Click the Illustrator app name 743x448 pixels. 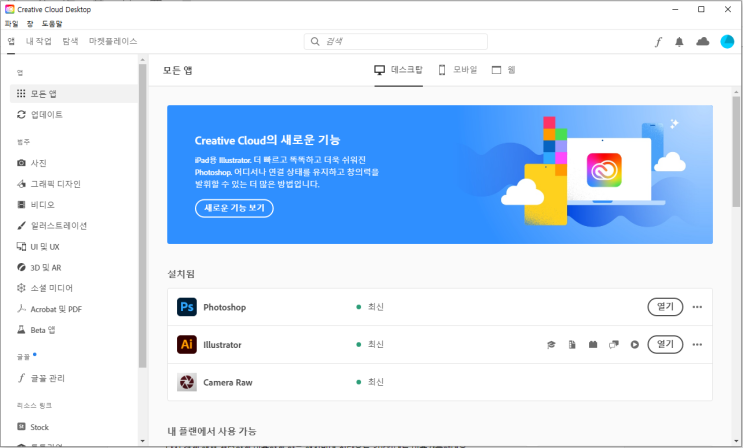[x=222, y=345]
